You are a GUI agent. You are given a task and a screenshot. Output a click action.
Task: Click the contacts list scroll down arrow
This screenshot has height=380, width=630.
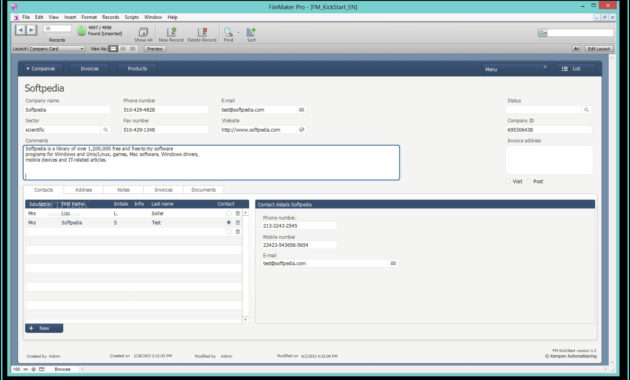click(x=245, y=319)
